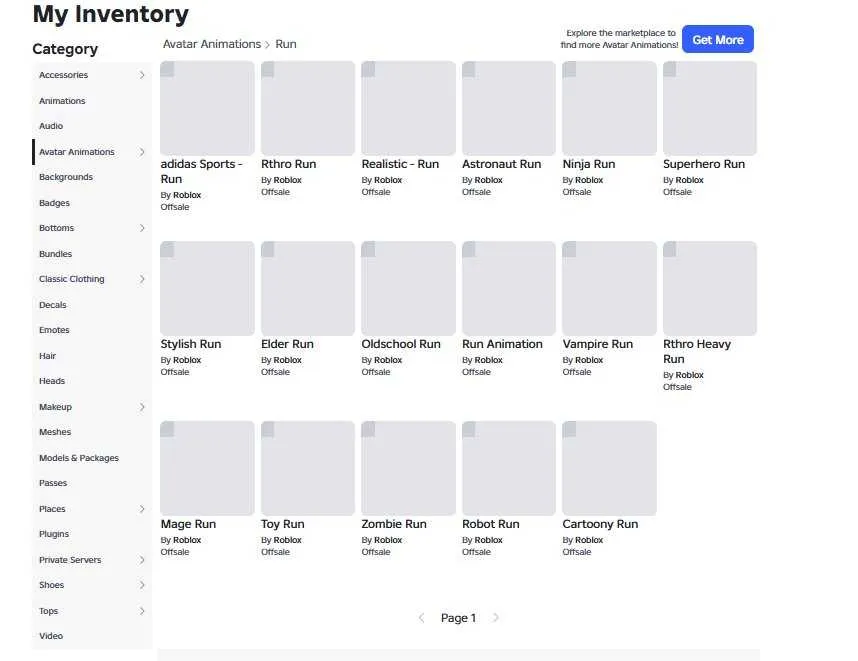The height and width of the screenshot is (661, 858).
Task: Click the Roblox creator link under Elder Run
Action: [288, 360]
